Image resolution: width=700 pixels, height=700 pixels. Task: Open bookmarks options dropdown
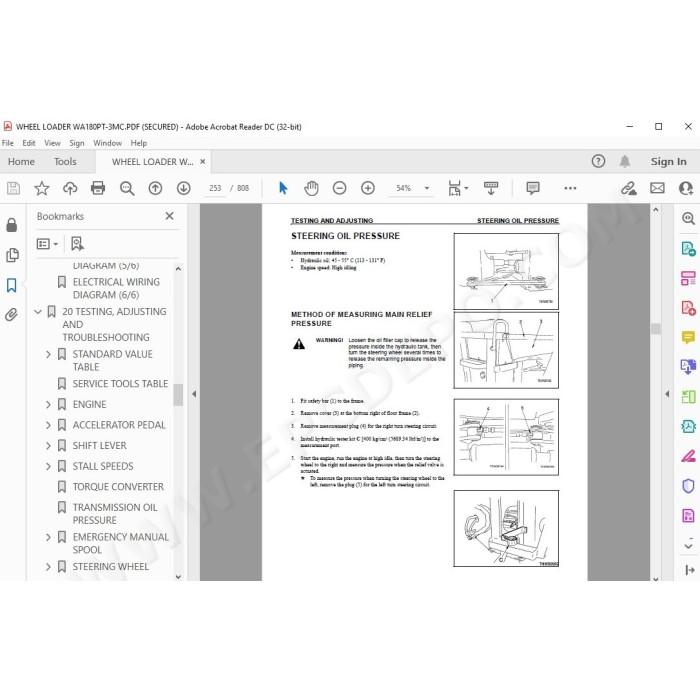pyautogui.click(x=47, y=244)
